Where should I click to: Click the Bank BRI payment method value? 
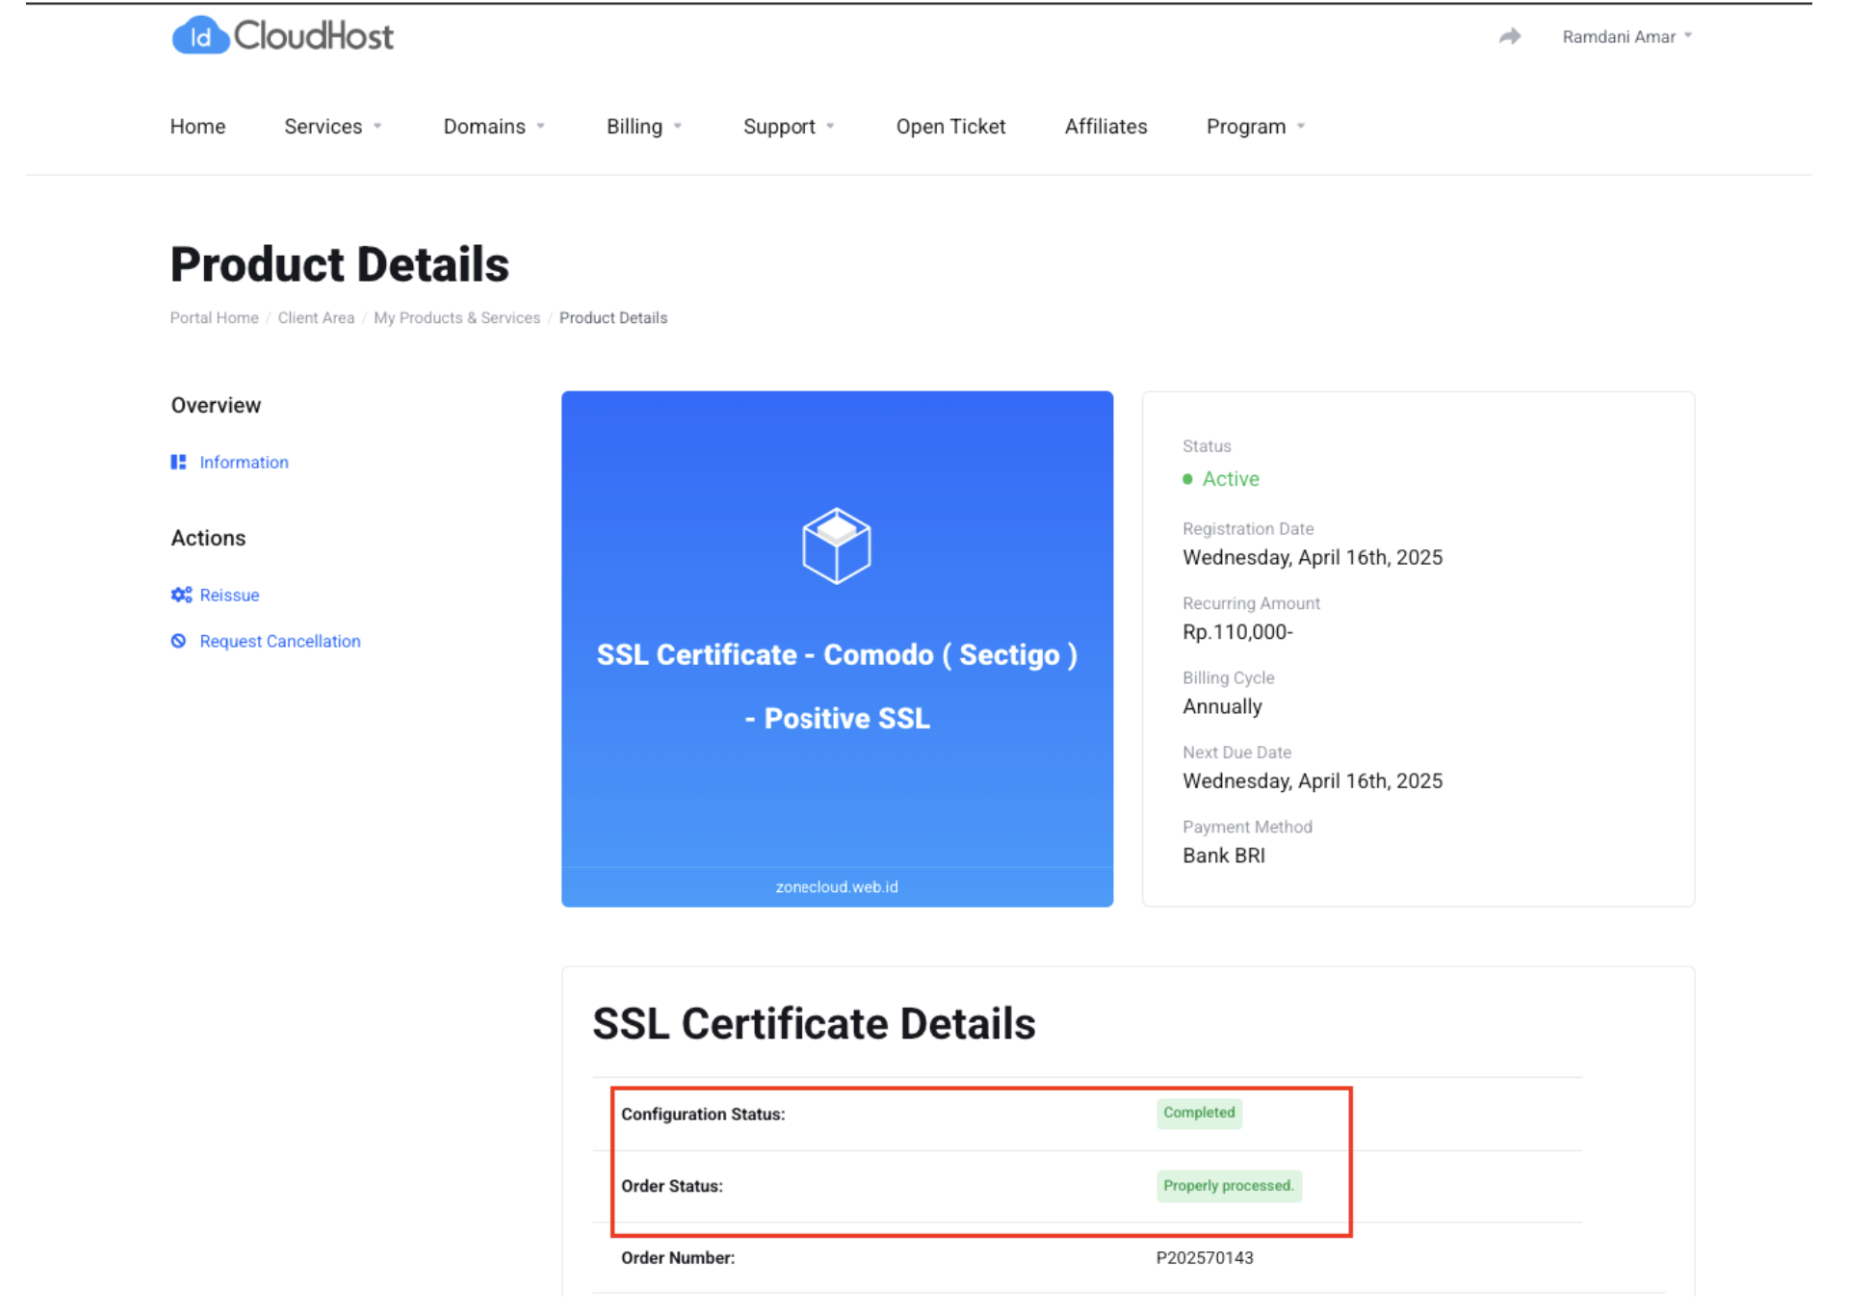[1224, 856]
